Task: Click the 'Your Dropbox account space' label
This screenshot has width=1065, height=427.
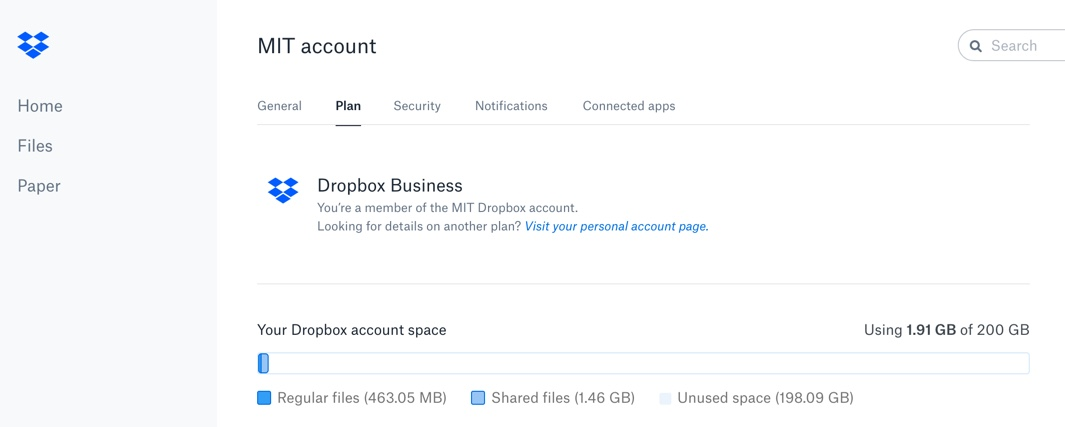Action: point(352,331)
